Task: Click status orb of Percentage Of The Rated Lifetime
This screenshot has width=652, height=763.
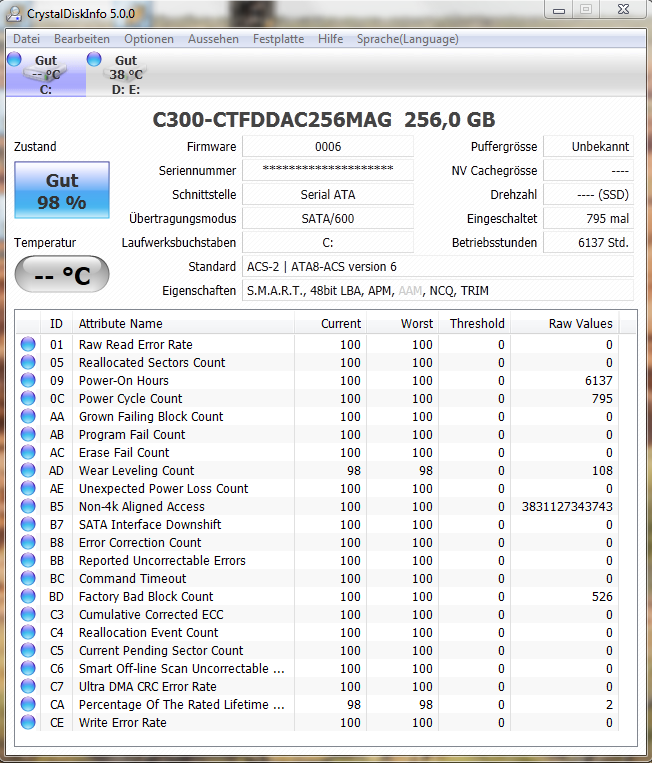Action: [28, 704]
